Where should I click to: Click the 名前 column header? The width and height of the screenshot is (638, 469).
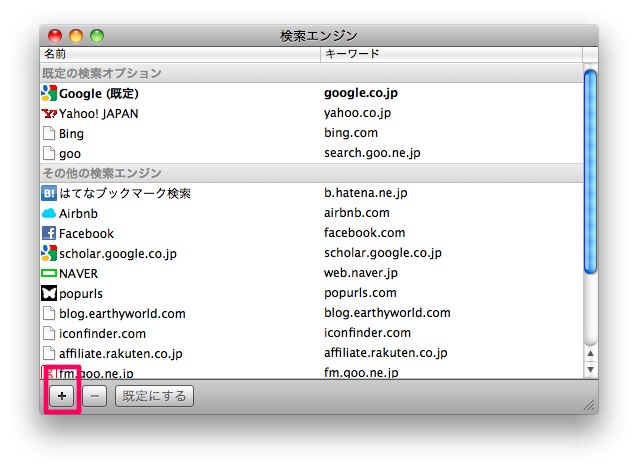coord(180,54)
